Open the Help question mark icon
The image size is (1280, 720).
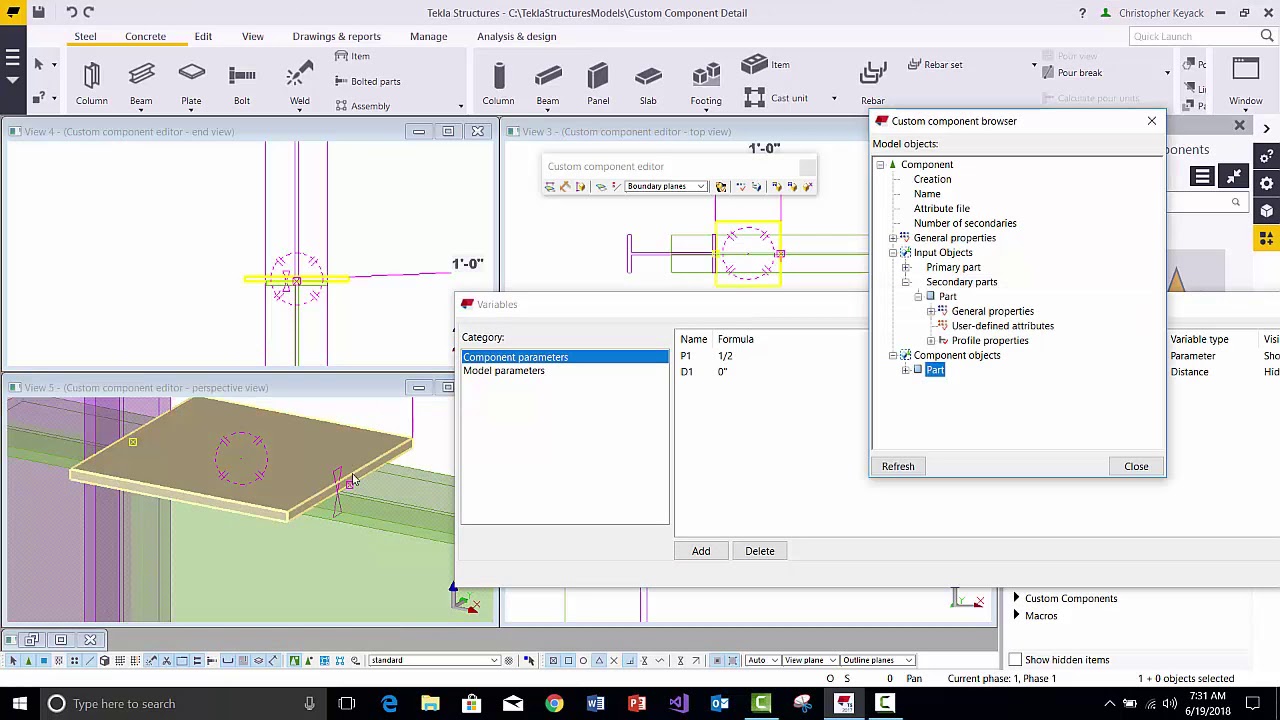click(1082, 13)
